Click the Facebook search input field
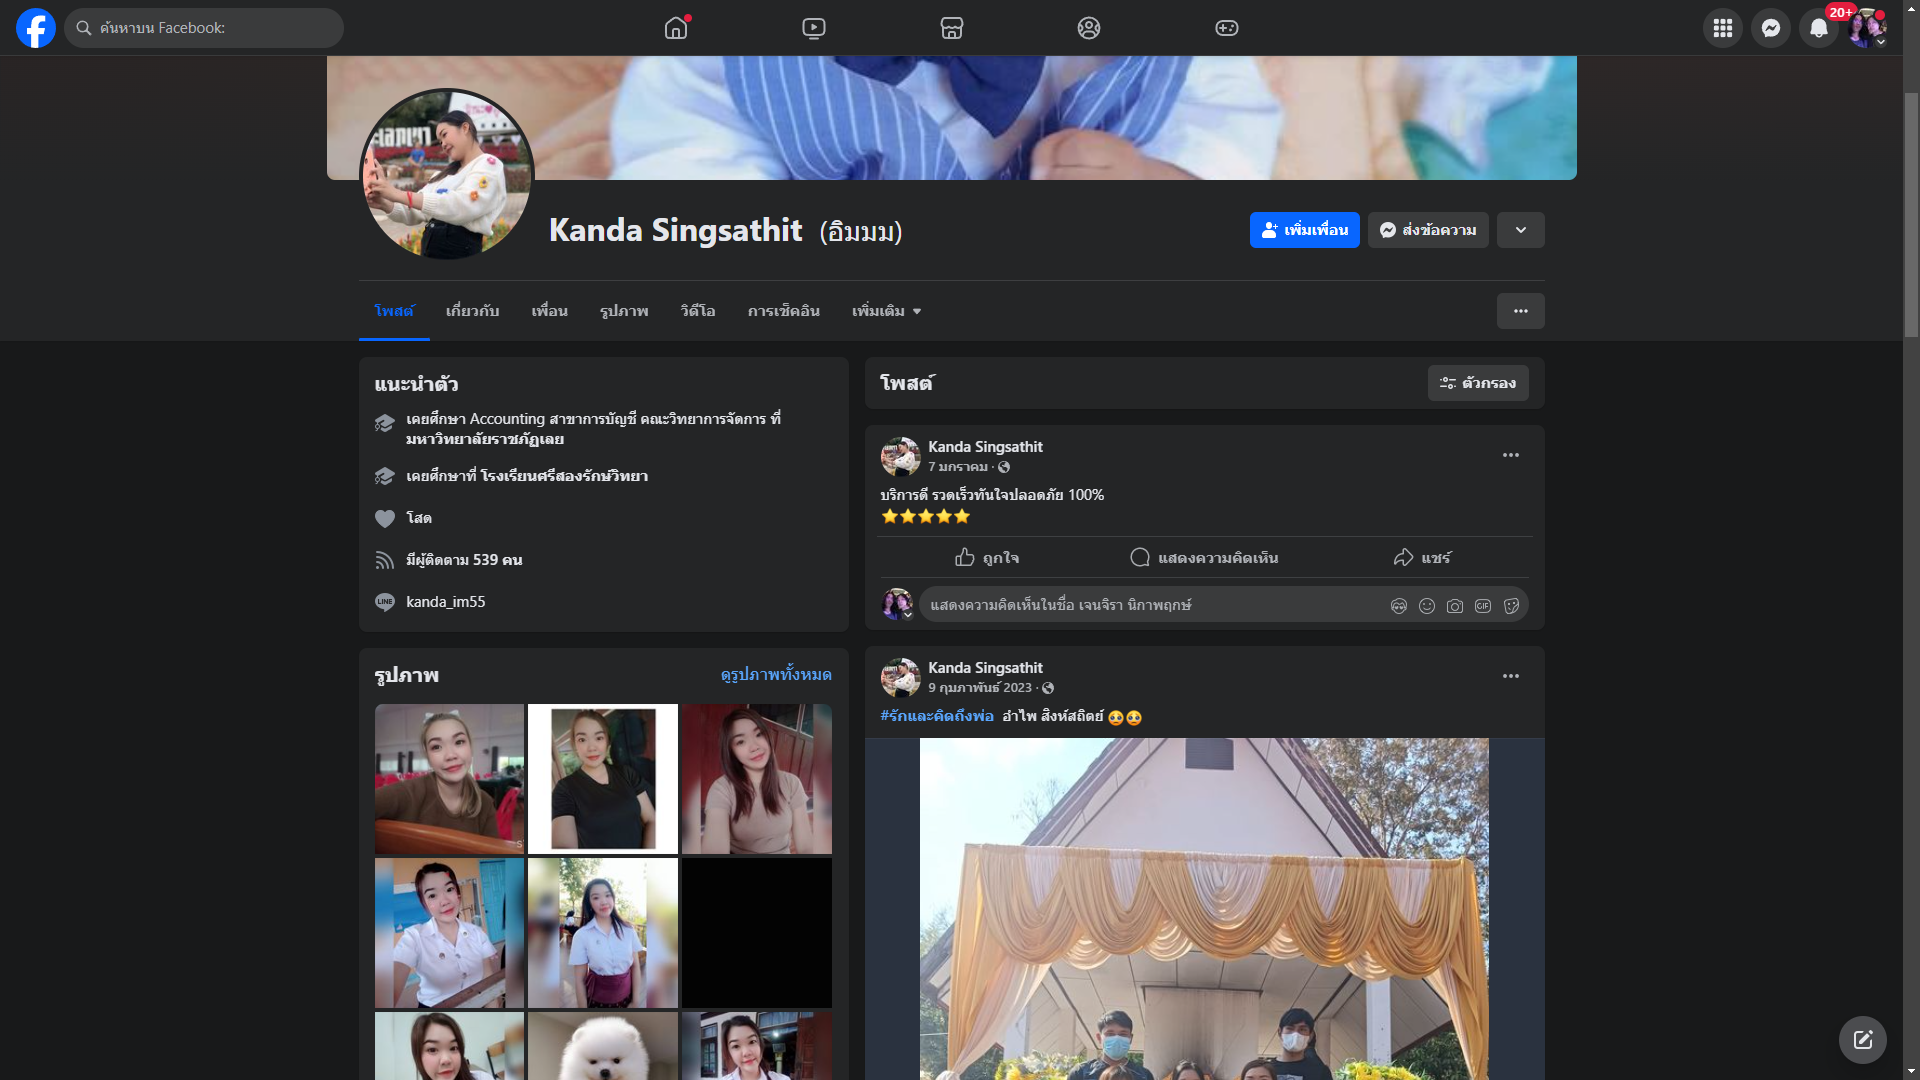1920x1080 pixels. point(205,28)
